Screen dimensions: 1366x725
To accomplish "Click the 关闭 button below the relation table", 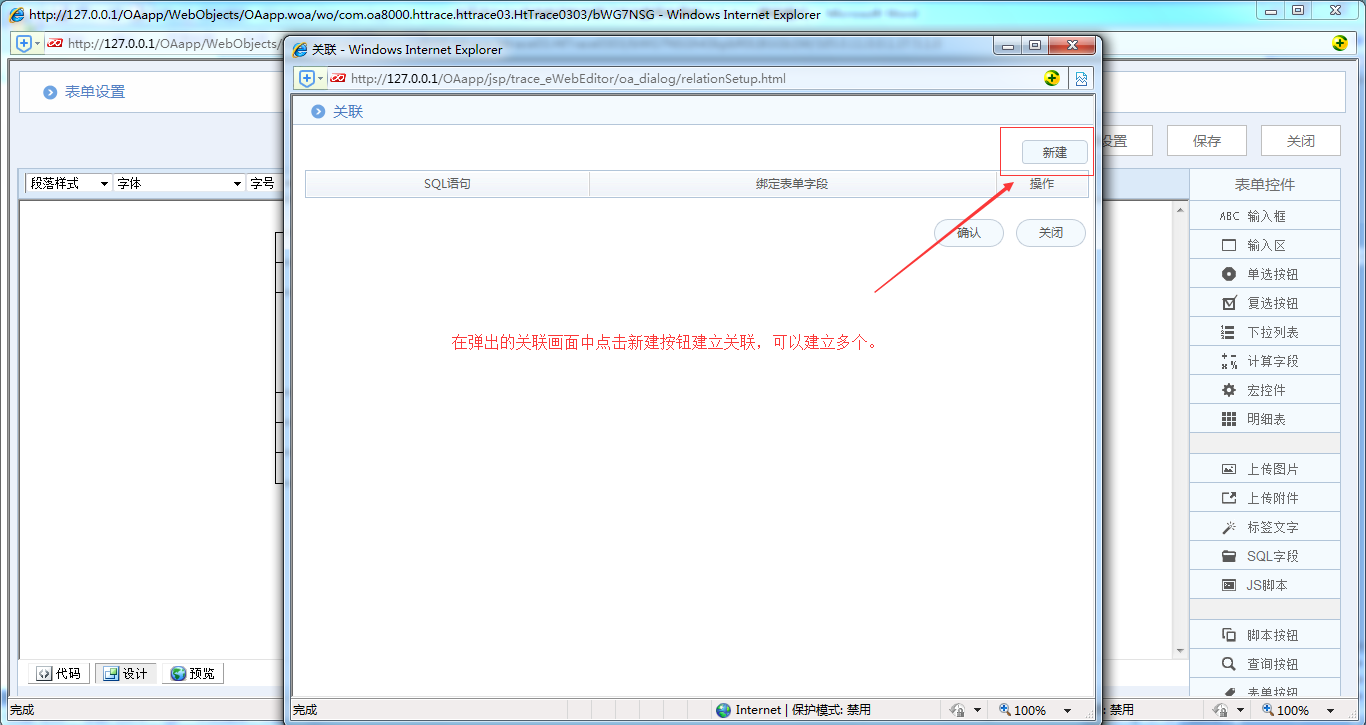I will (1051, 233).
